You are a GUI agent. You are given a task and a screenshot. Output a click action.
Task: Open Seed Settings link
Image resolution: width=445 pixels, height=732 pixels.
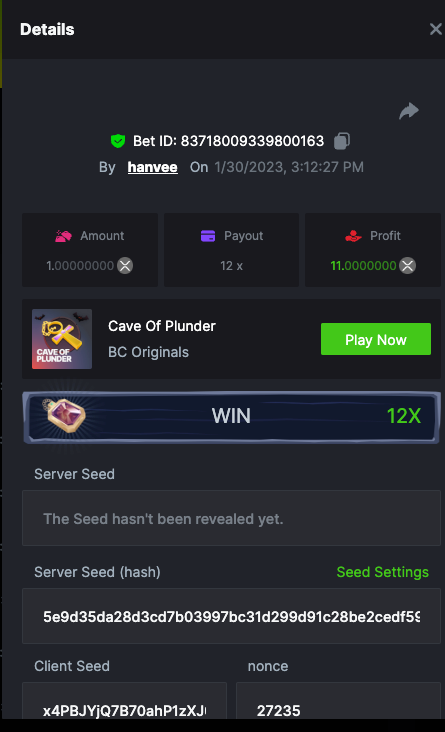(x=382, y=572)
